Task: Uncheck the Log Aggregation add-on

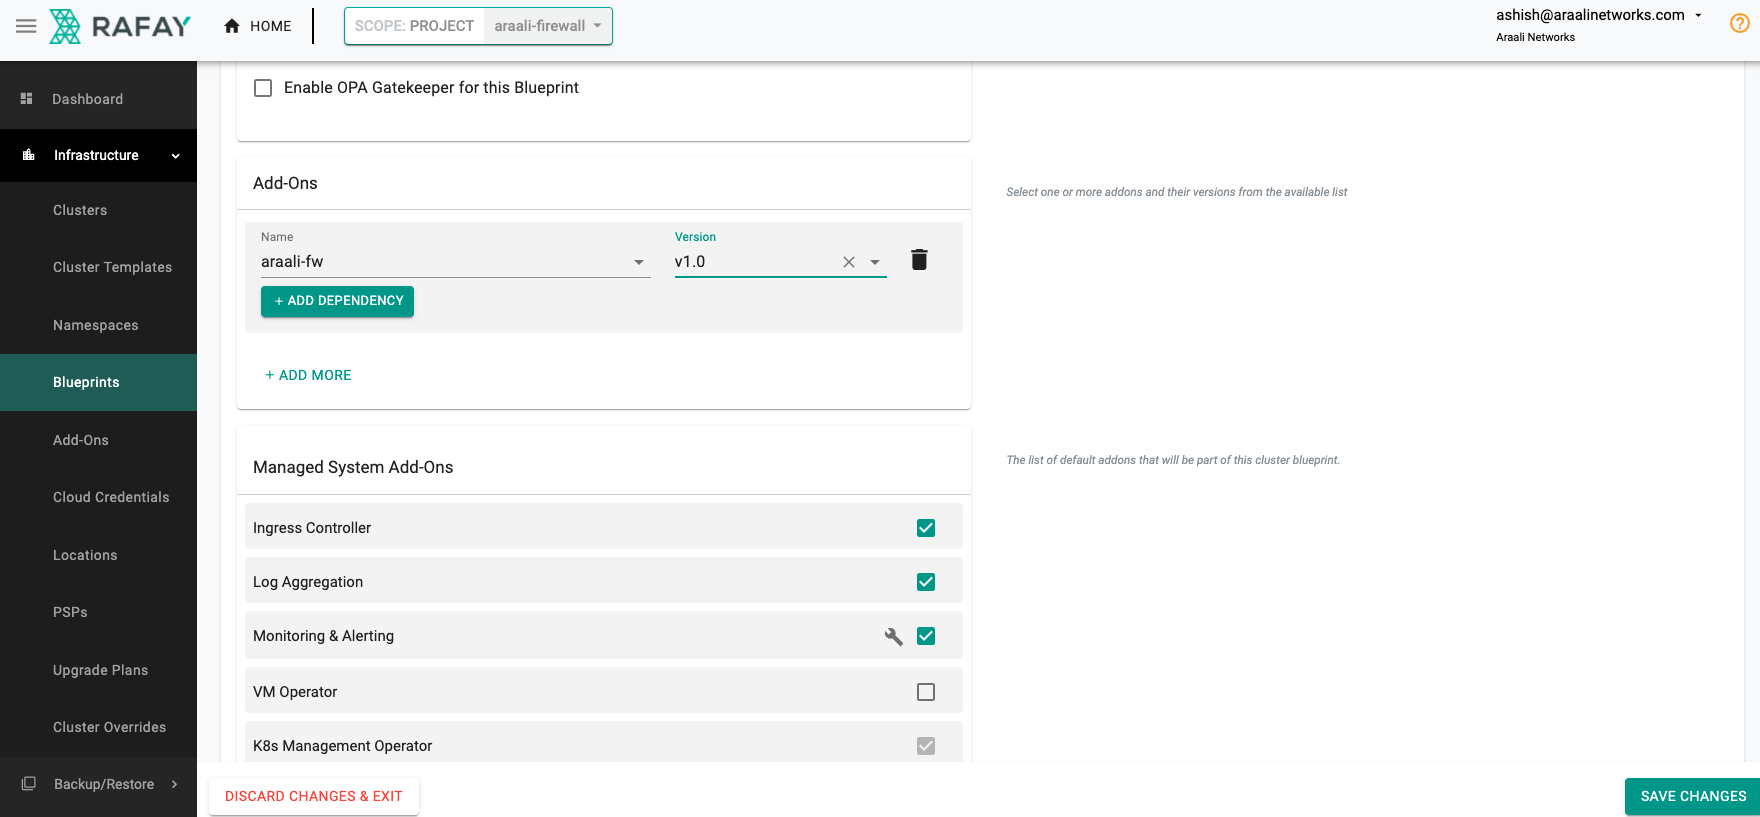Action: (x=926, y=582)
